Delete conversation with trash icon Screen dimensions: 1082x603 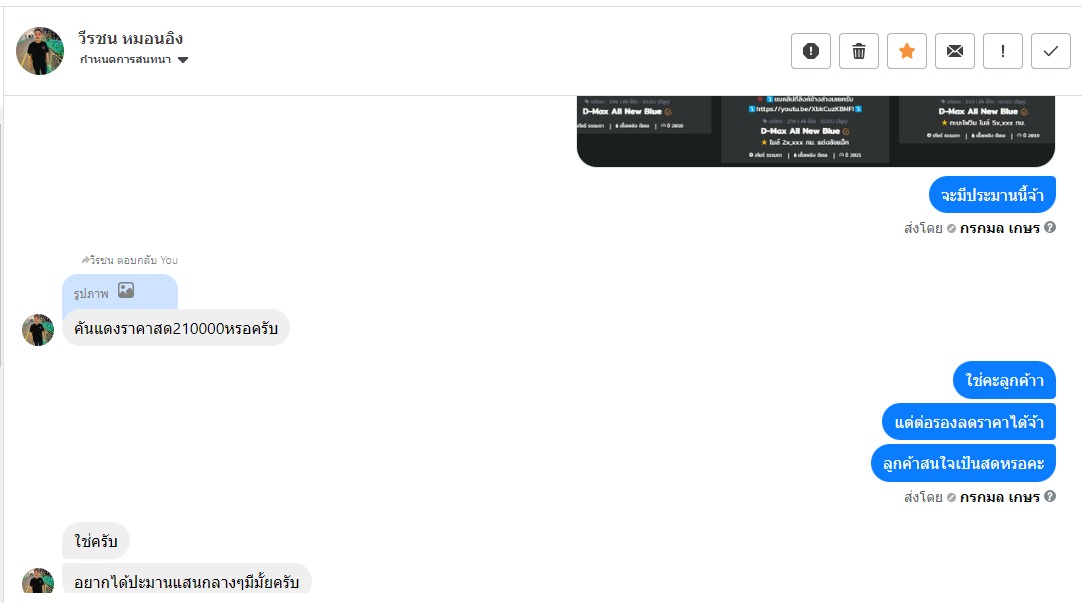(858, 51)
